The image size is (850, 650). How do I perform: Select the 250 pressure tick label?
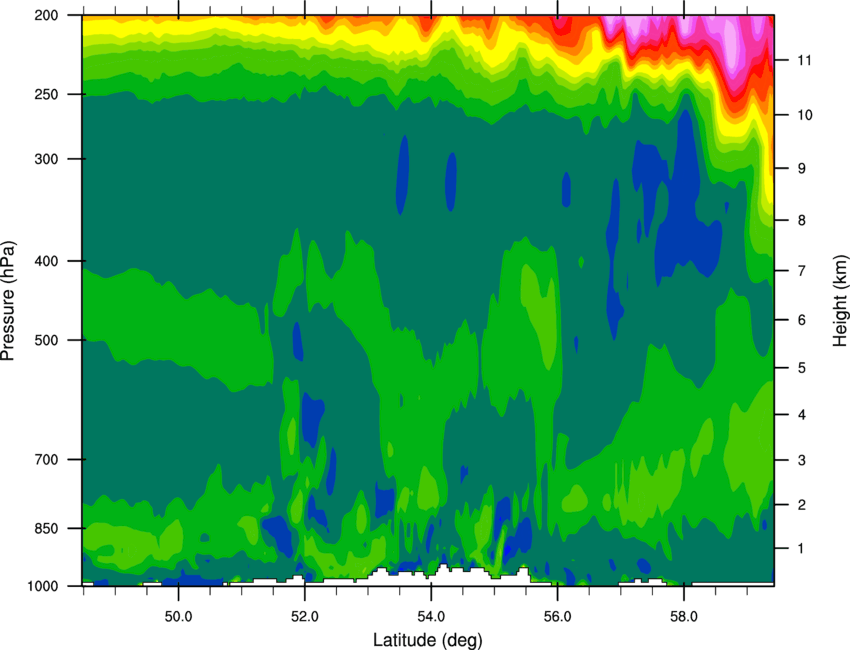click(46, 94)
